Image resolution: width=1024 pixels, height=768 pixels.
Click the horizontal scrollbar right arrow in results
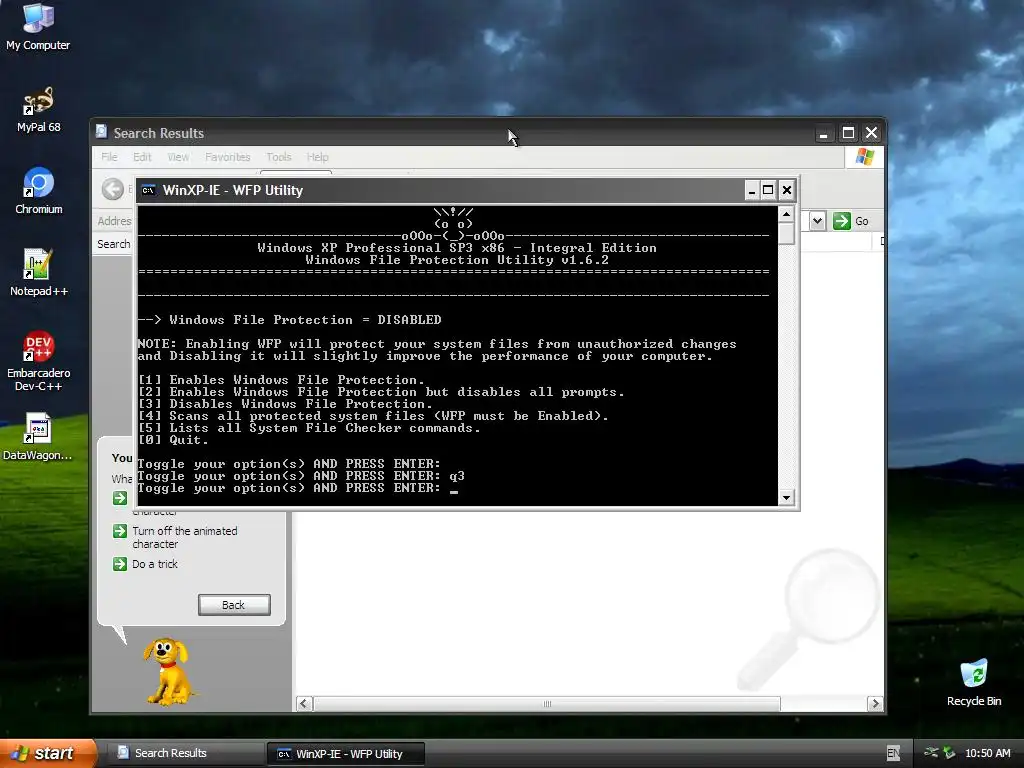pos(875,703)
